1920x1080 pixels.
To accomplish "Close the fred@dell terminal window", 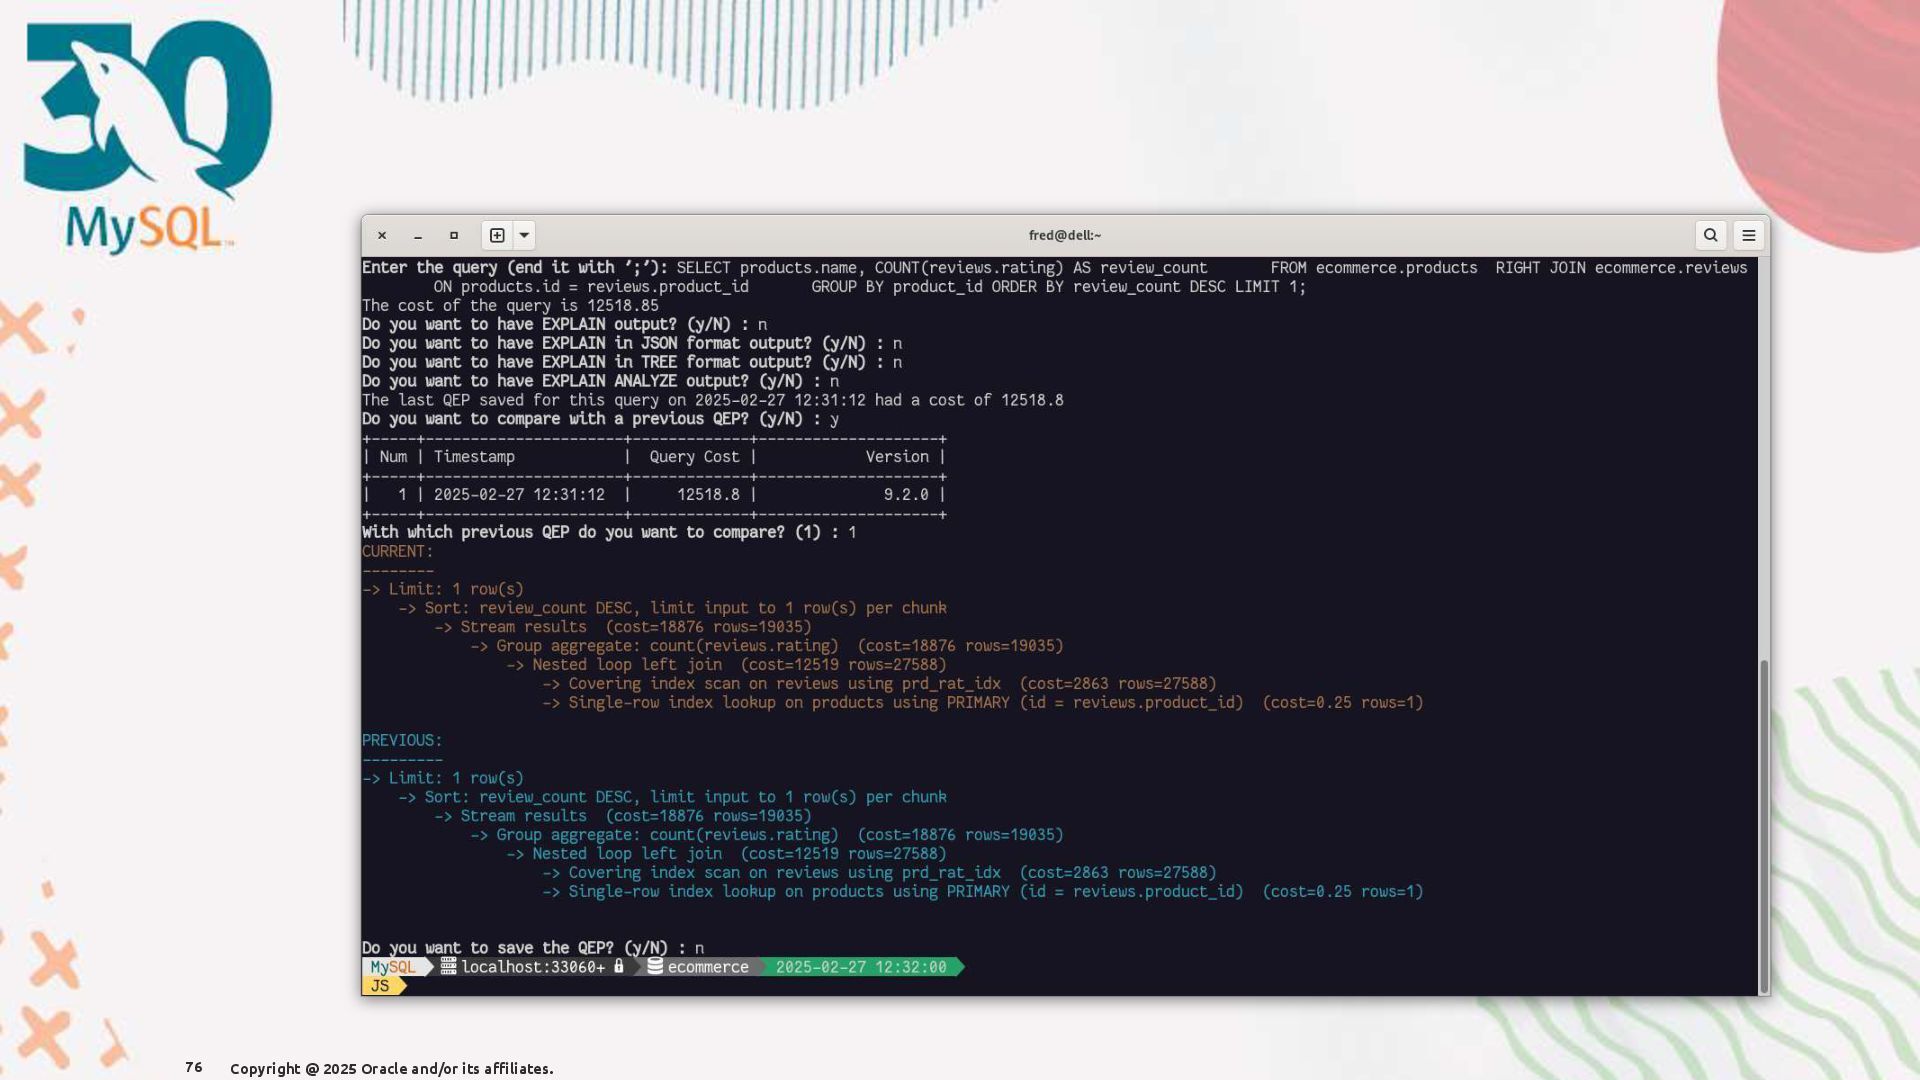I will click(x=382, y=235).
